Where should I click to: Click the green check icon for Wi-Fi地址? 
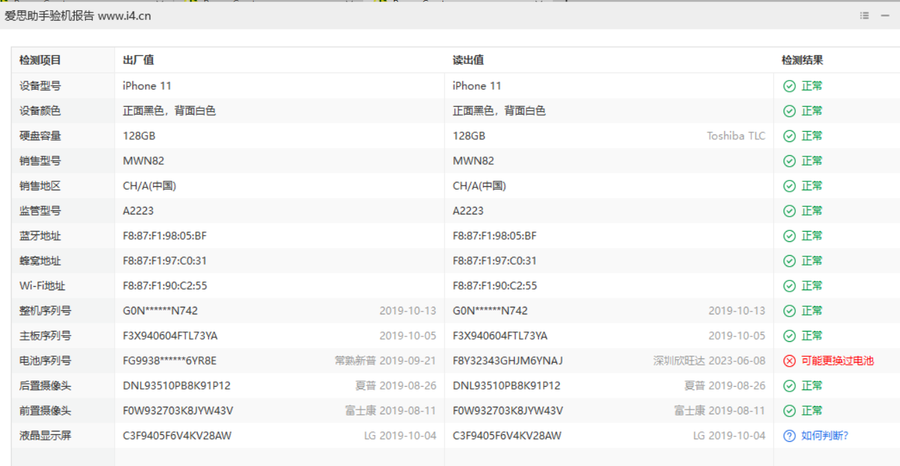point(789,286)
